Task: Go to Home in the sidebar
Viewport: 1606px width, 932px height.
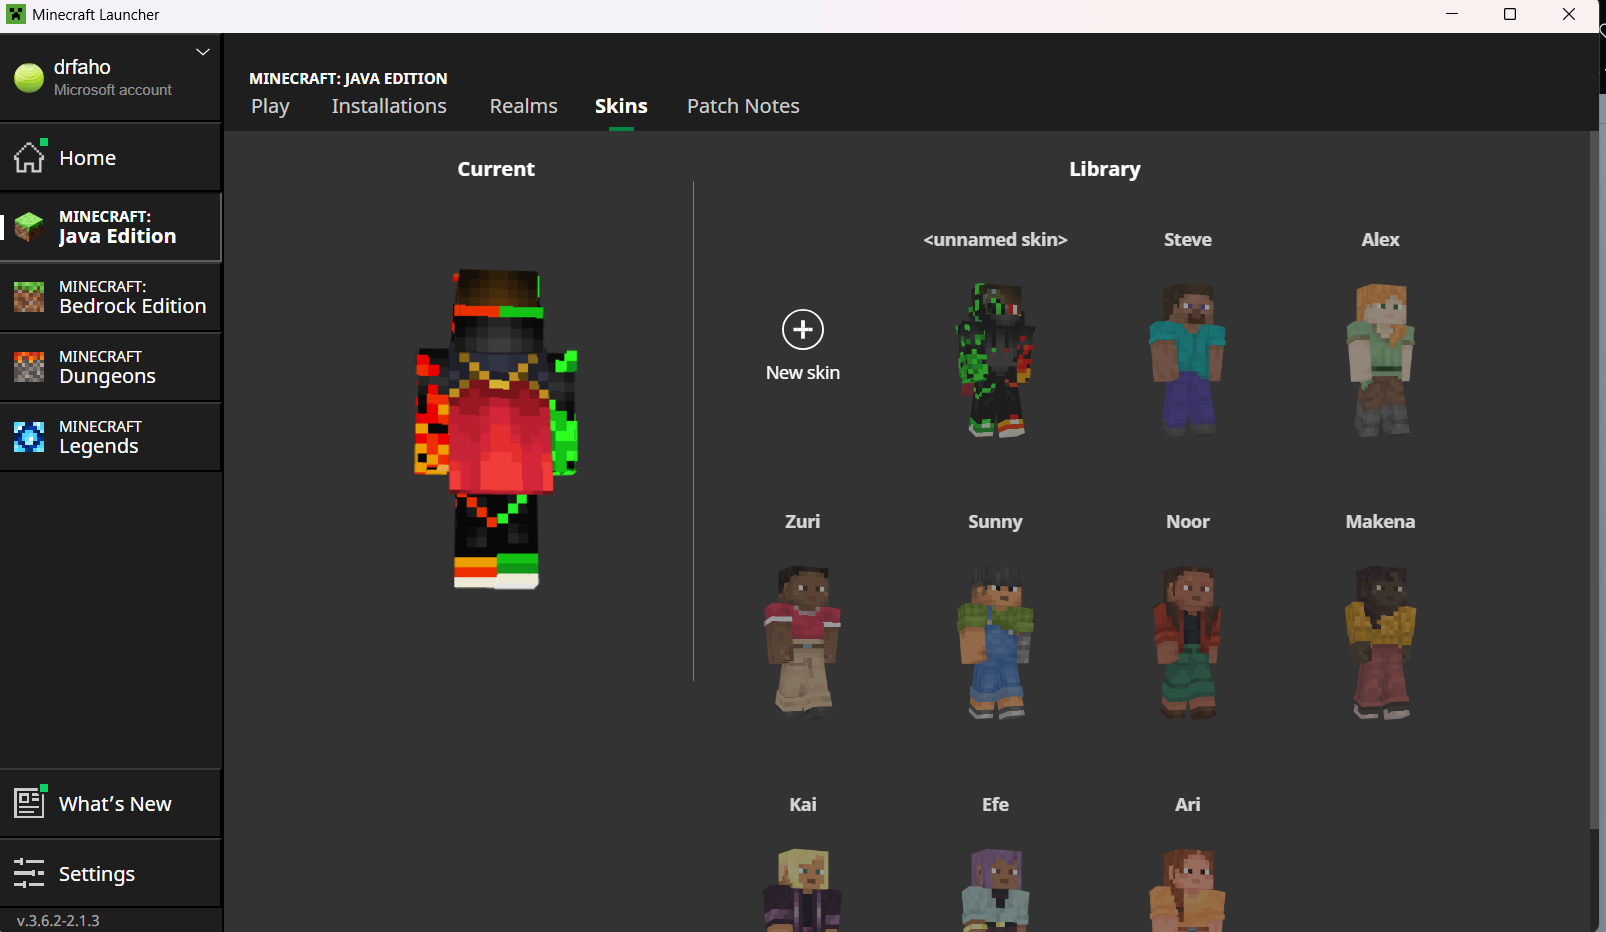Action: (x=110, y=157)
